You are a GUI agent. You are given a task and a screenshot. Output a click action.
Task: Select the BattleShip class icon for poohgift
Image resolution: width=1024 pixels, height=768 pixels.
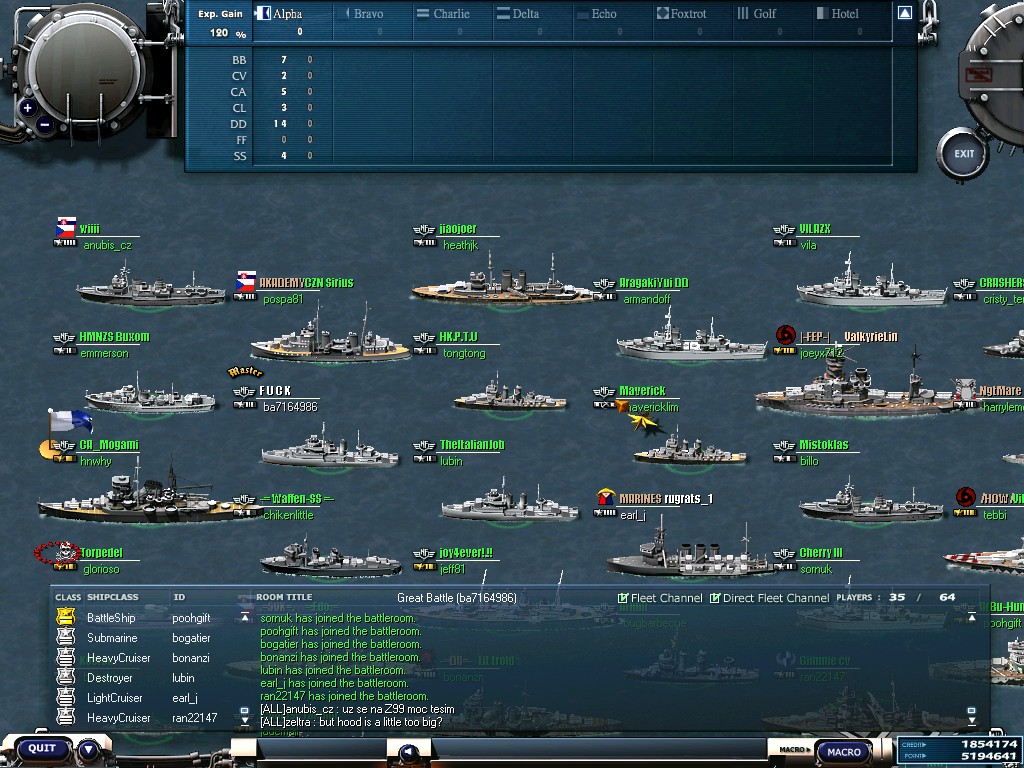point(65,617)
